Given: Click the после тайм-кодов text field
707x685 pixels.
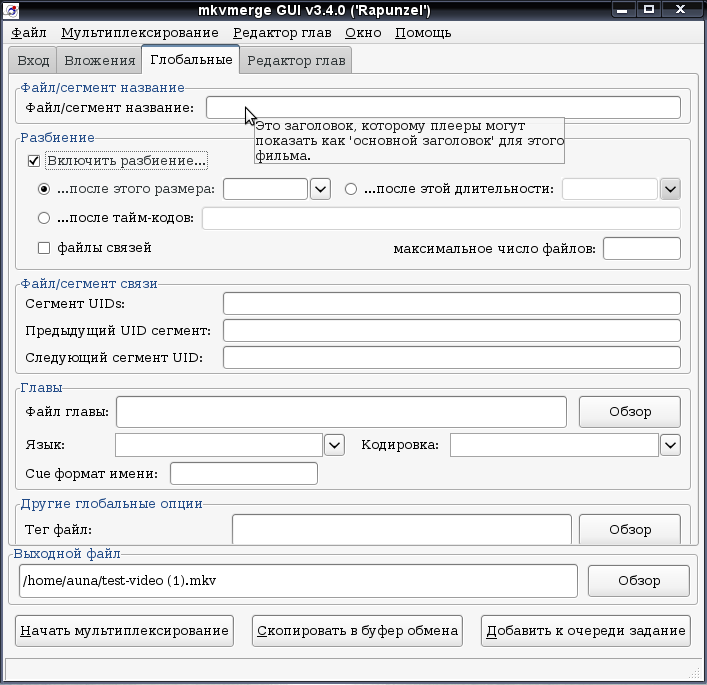Looking at the screenshot, I should coord(441,218).
